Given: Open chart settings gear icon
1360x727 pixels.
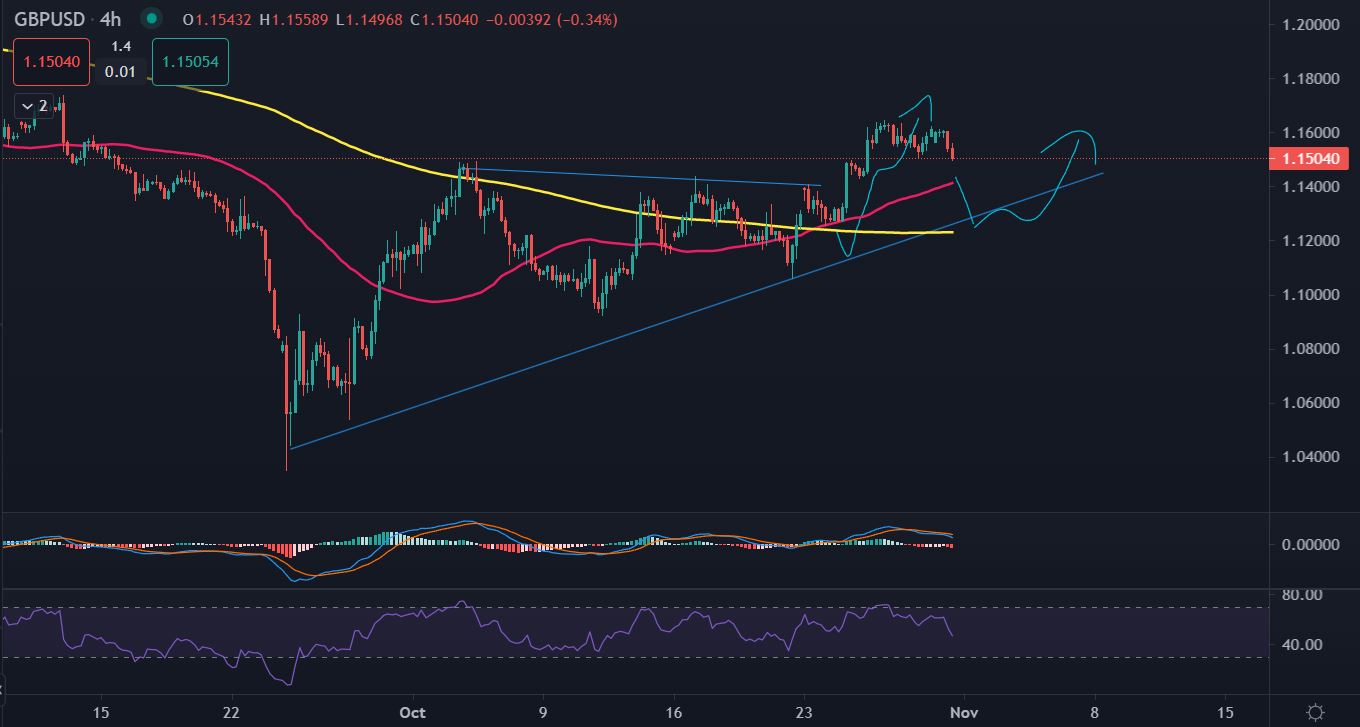Looking at the screenshot, I should tap(1316, 712).
